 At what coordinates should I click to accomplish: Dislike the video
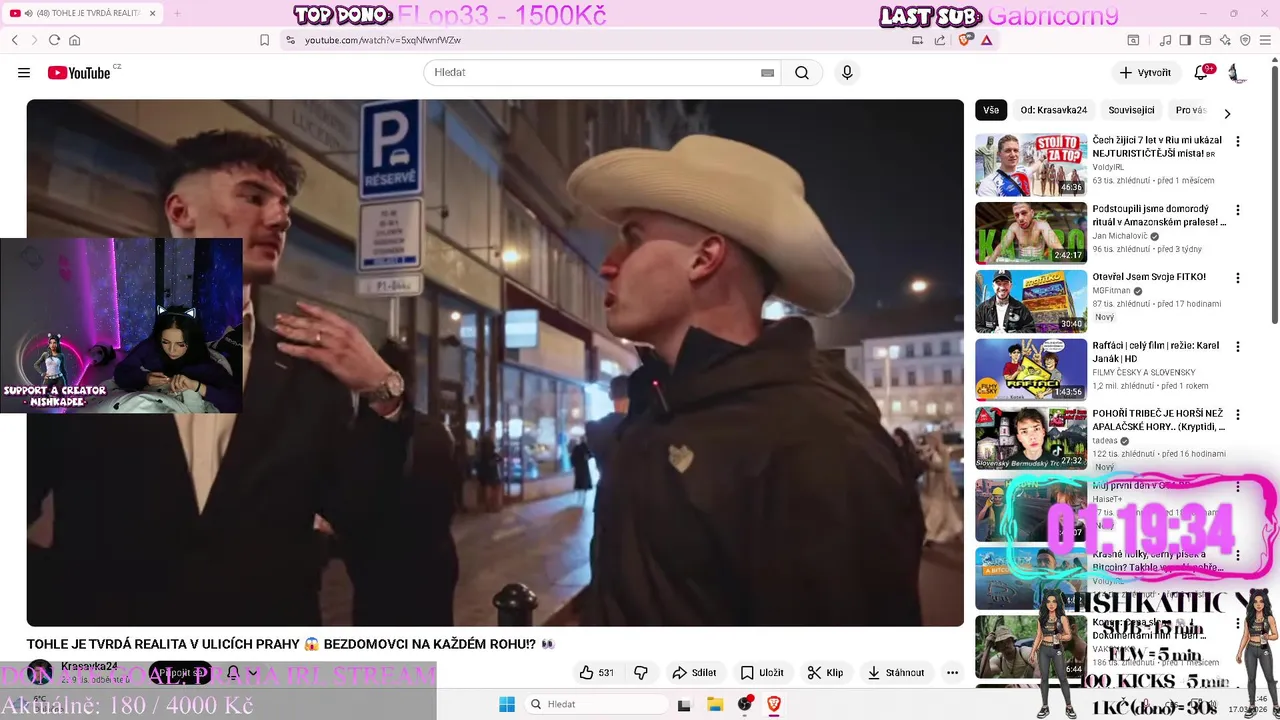tap(641, 673)
